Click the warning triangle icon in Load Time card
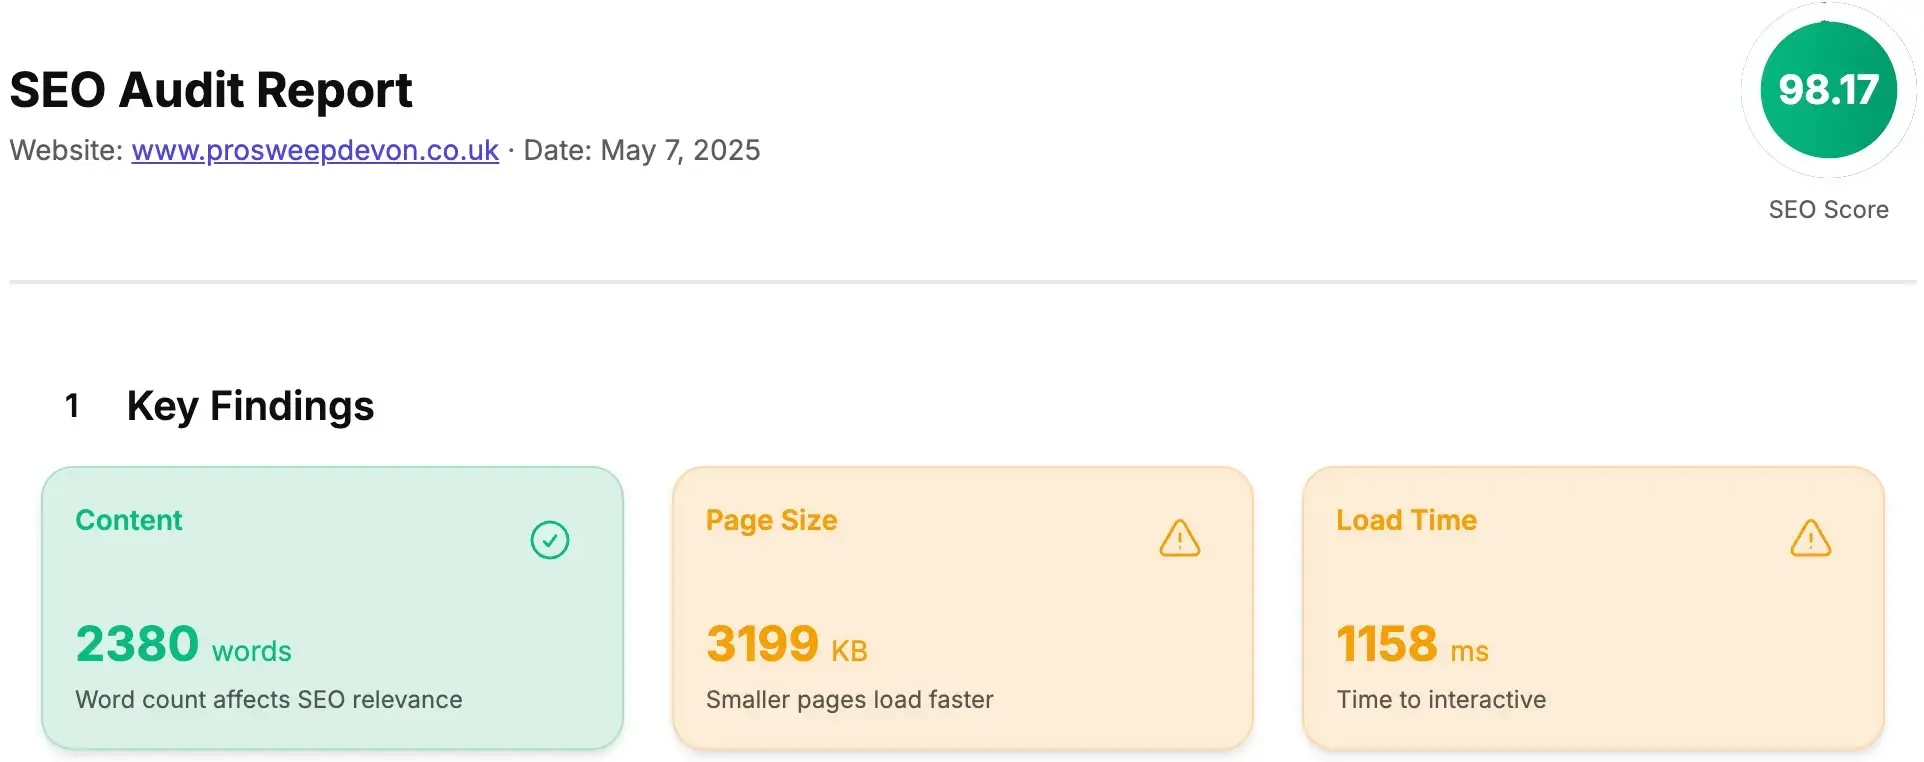 coord(1810,538)
